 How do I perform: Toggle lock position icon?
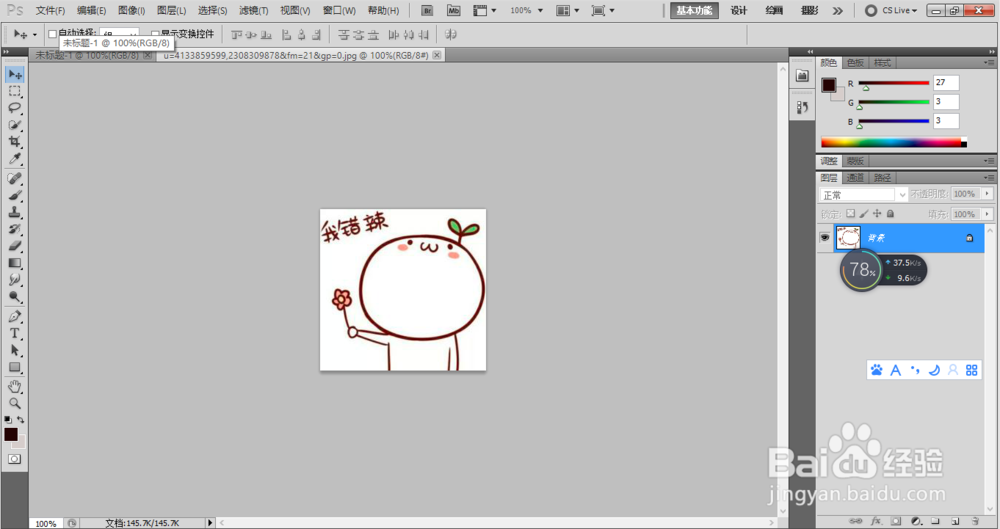click(x=877, y=214)
